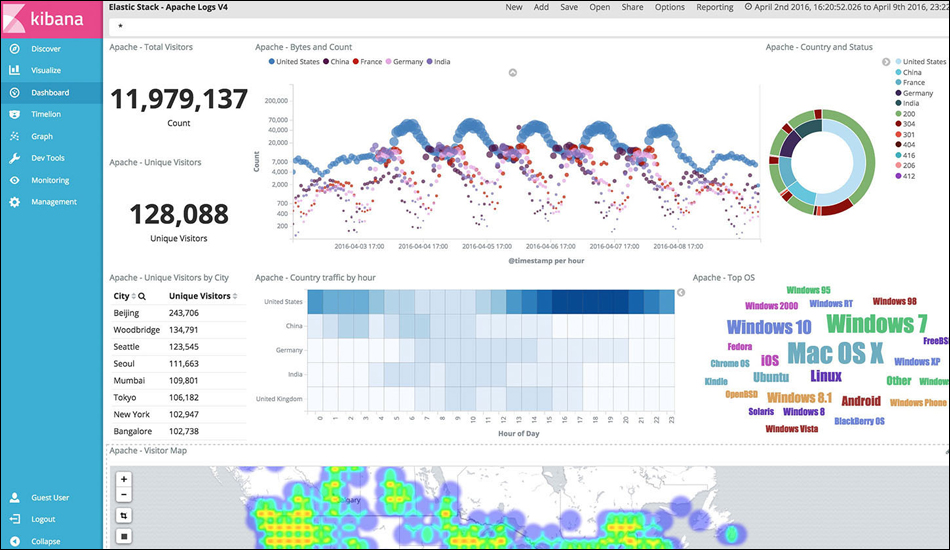Click Seattle row in city table

tap(178, 347)
